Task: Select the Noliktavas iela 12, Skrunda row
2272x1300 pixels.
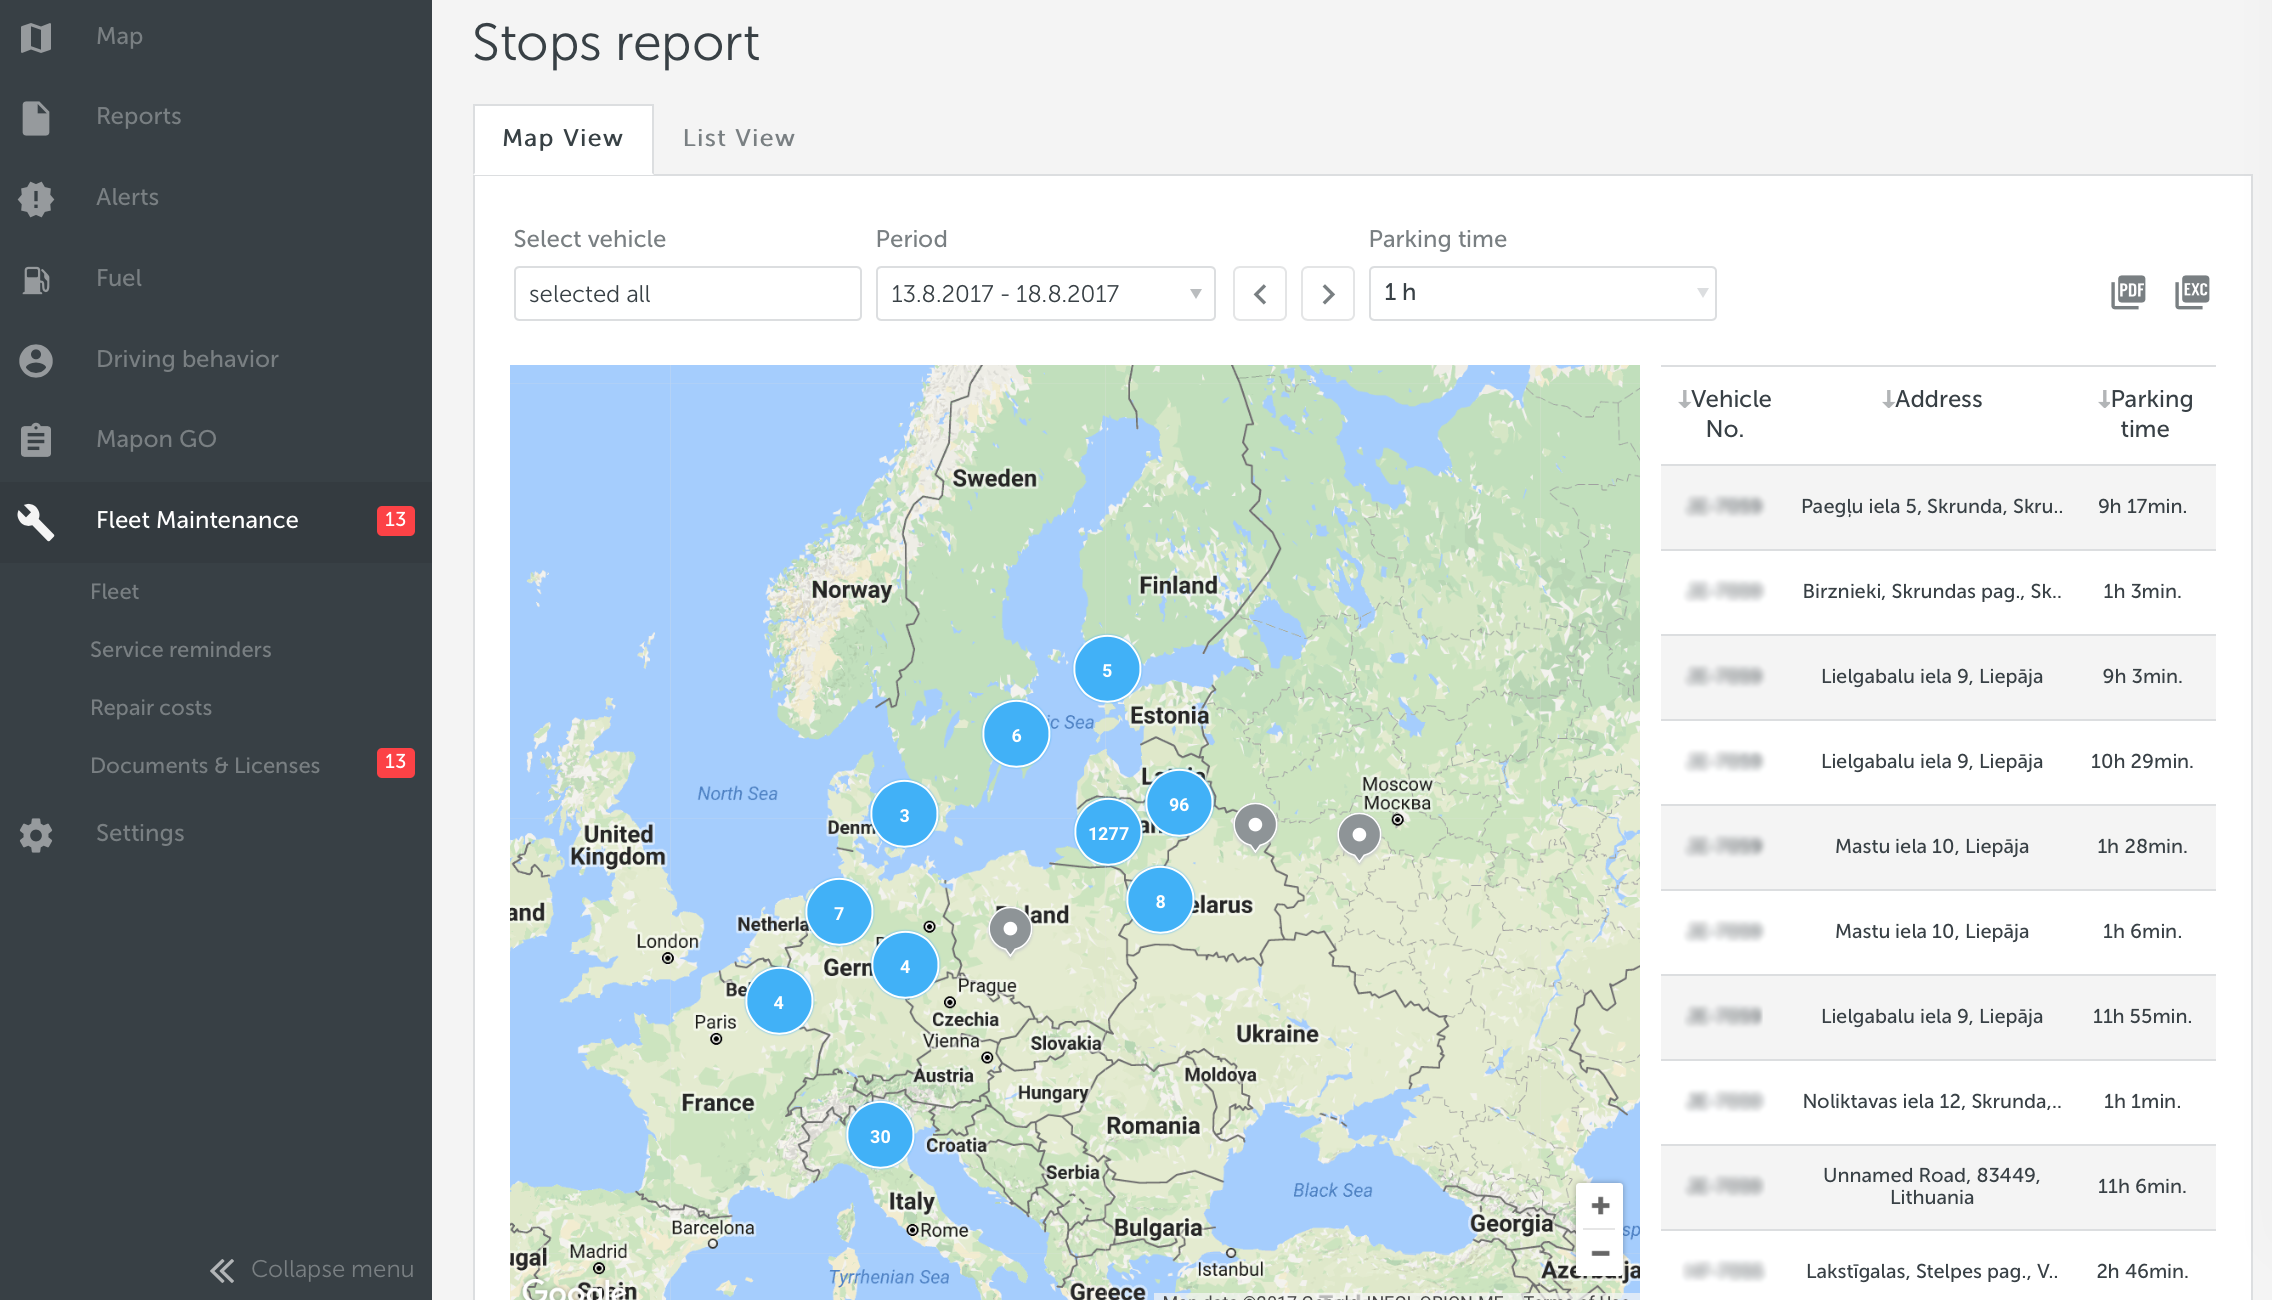Action: 1938,1102
